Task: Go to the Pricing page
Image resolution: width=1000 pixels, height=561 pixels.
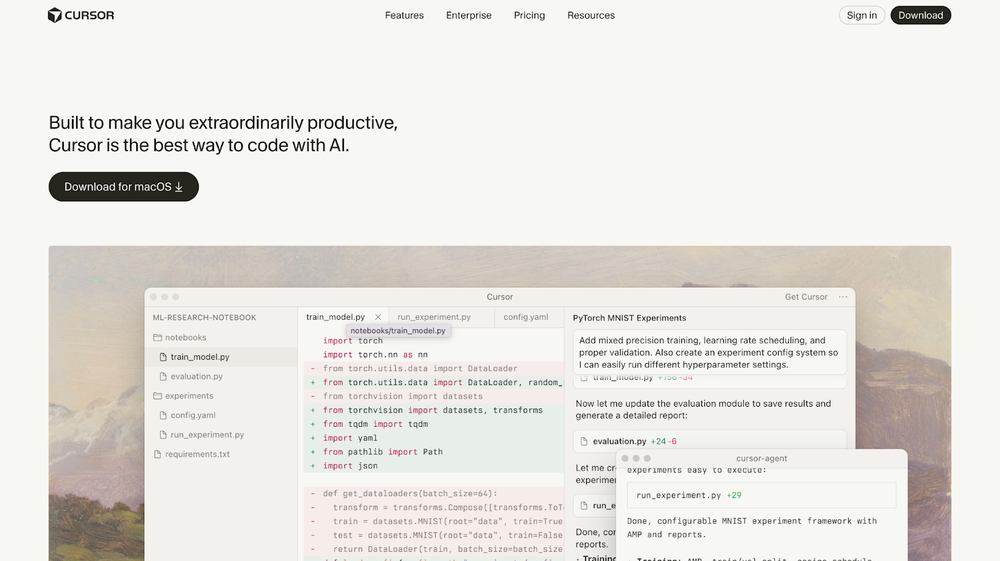Action: pos(529,15)
